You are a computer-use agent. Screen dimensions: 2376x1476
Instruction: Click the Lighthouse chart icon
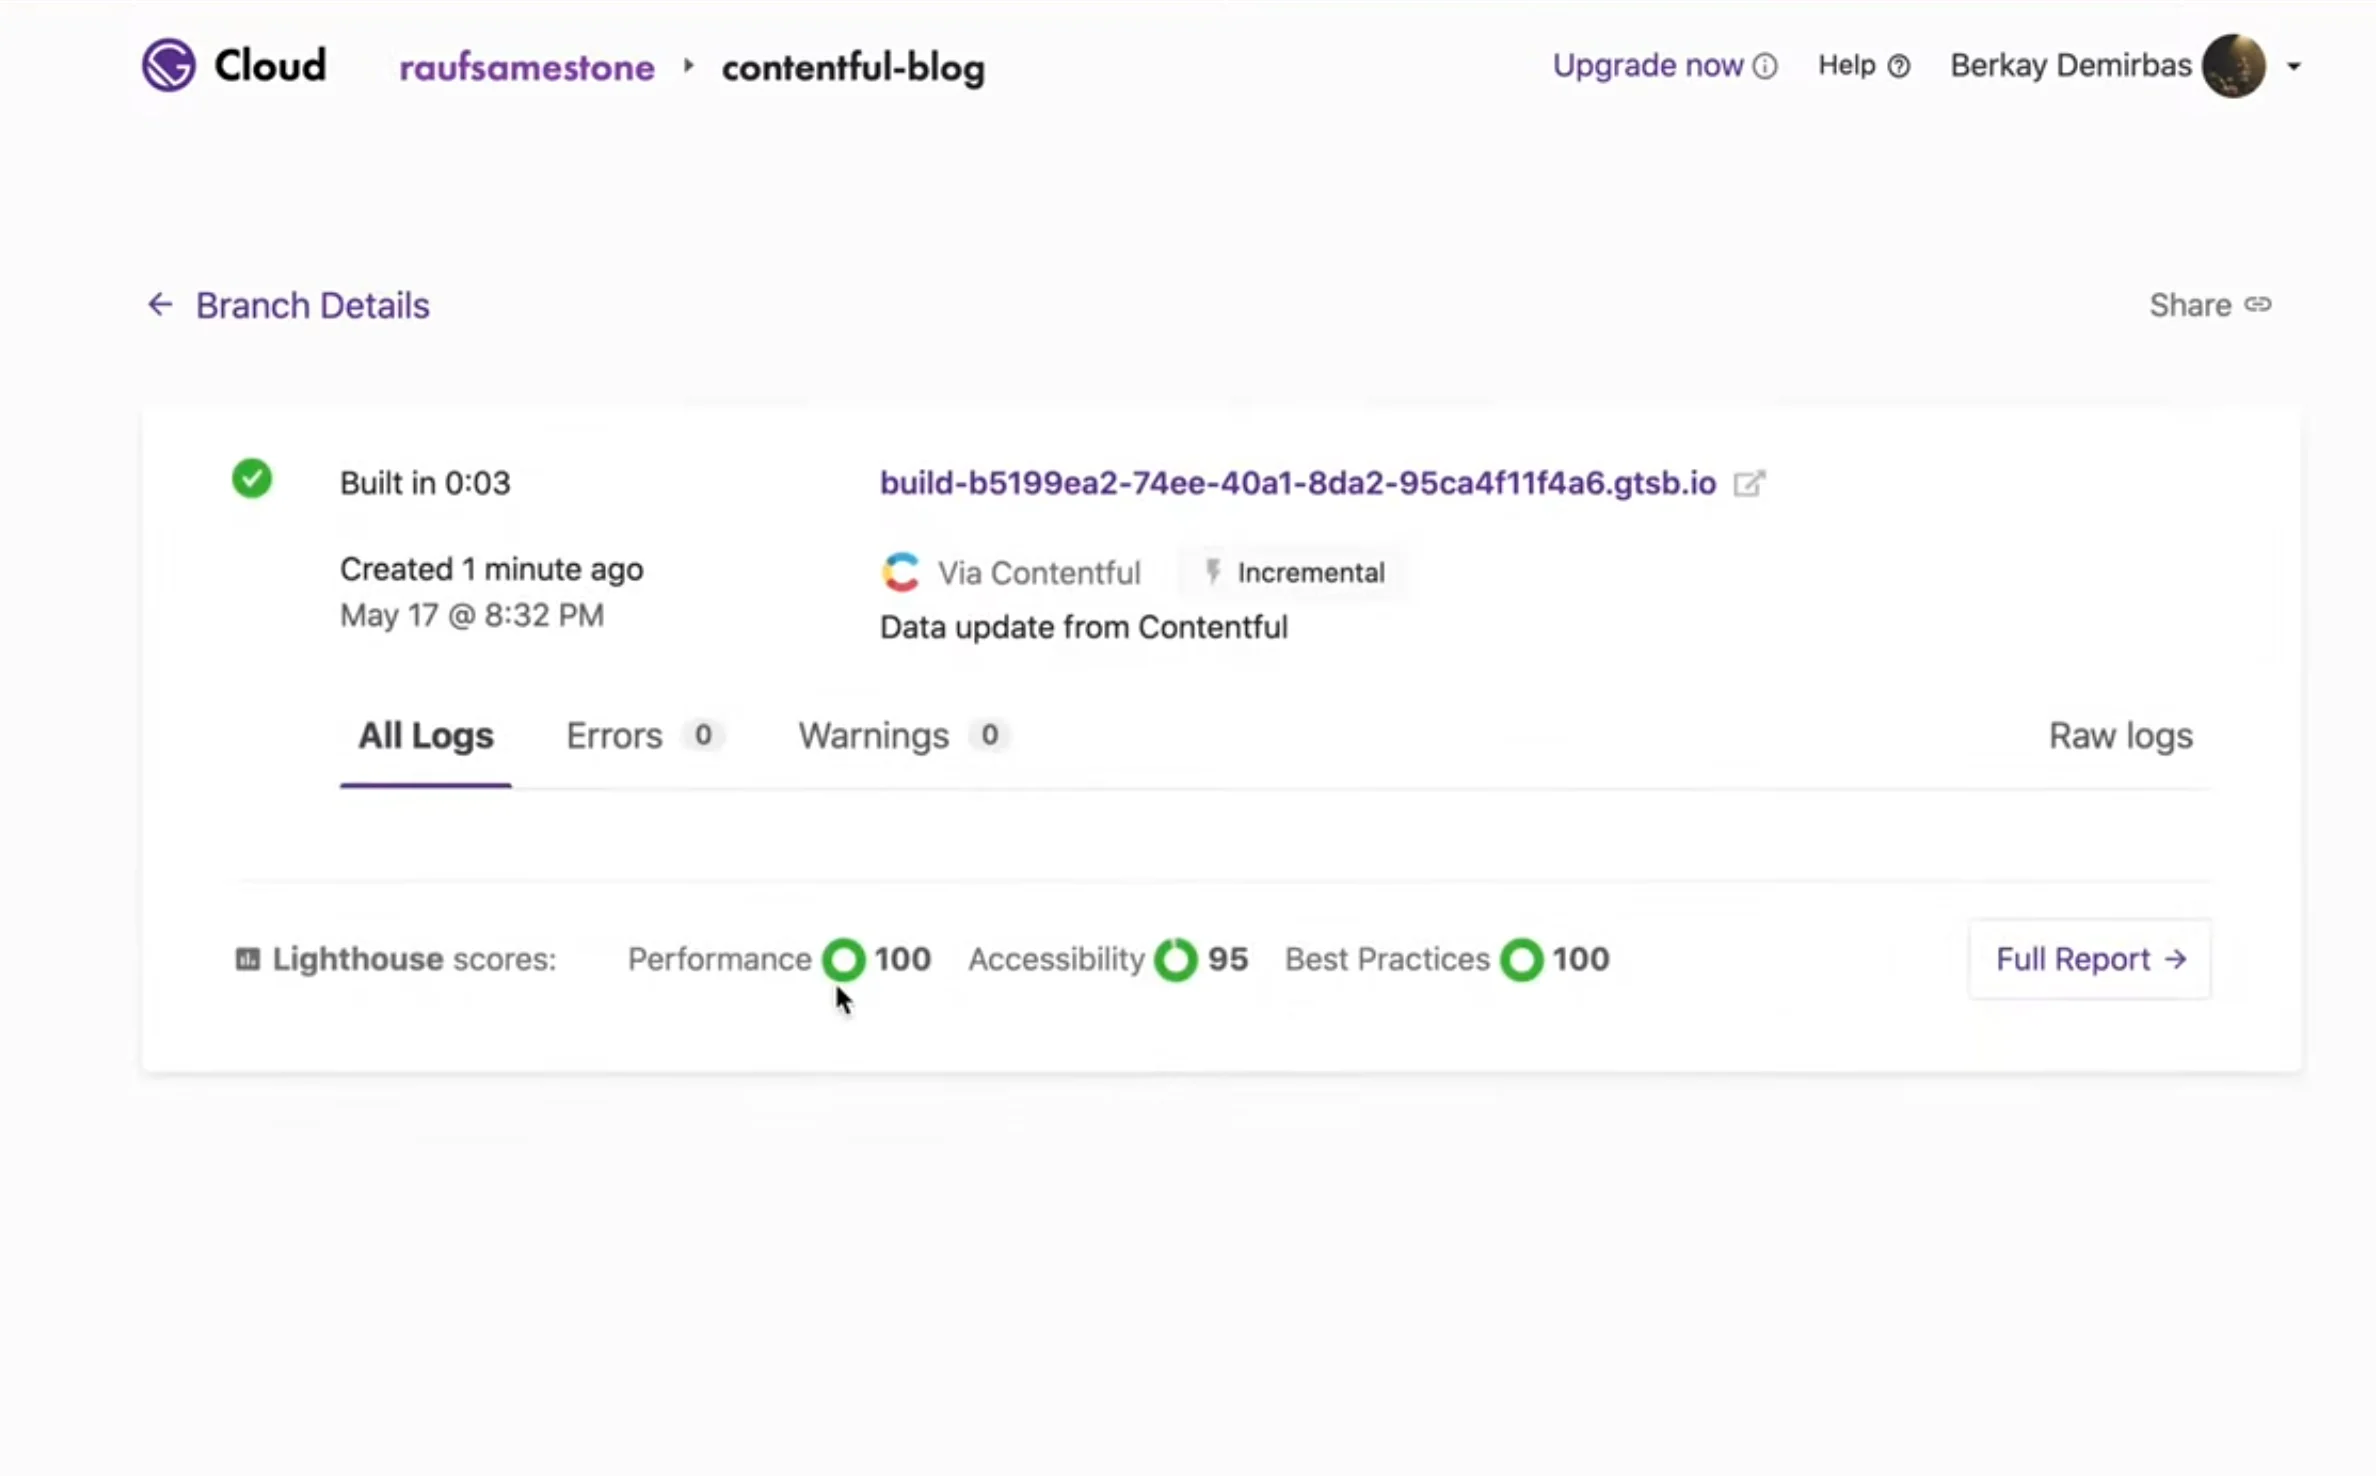pos(247,960)
